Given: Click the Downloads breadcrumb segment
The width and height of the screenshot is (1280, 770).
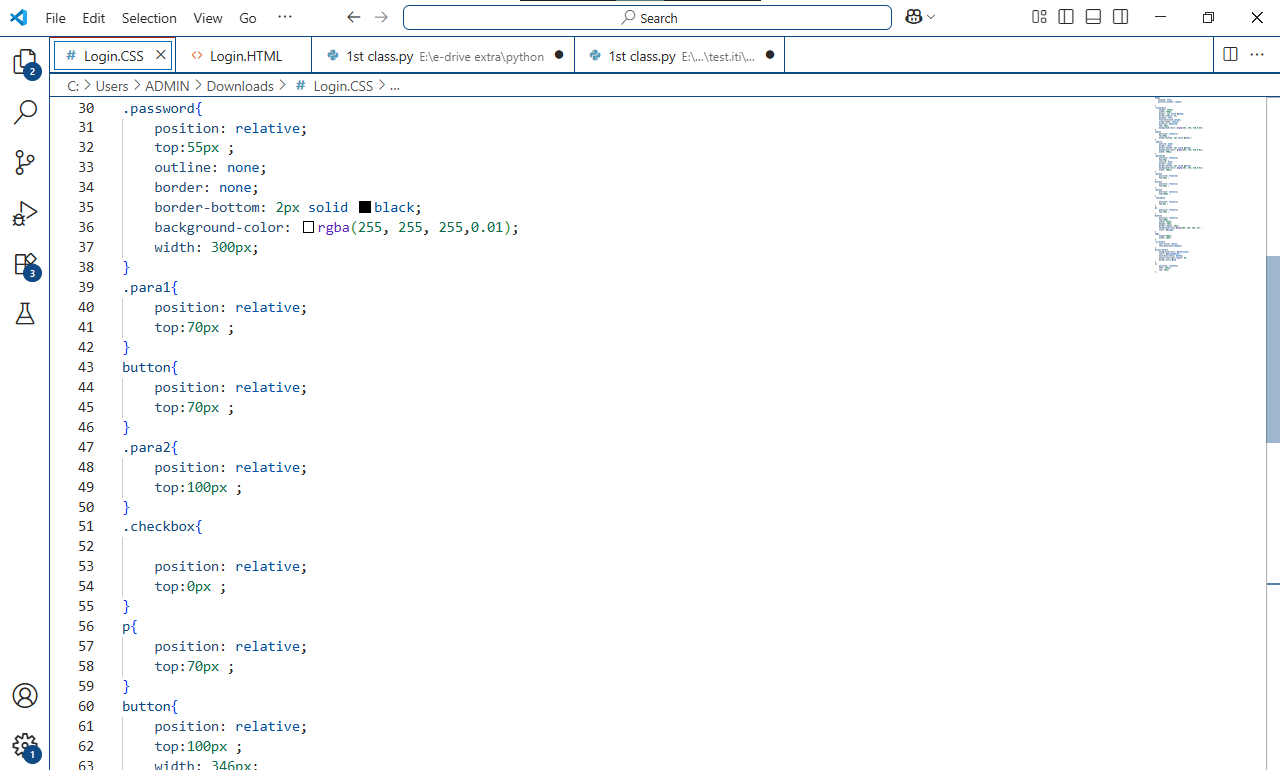Looking at the screenshot, I should coord(240,86).
